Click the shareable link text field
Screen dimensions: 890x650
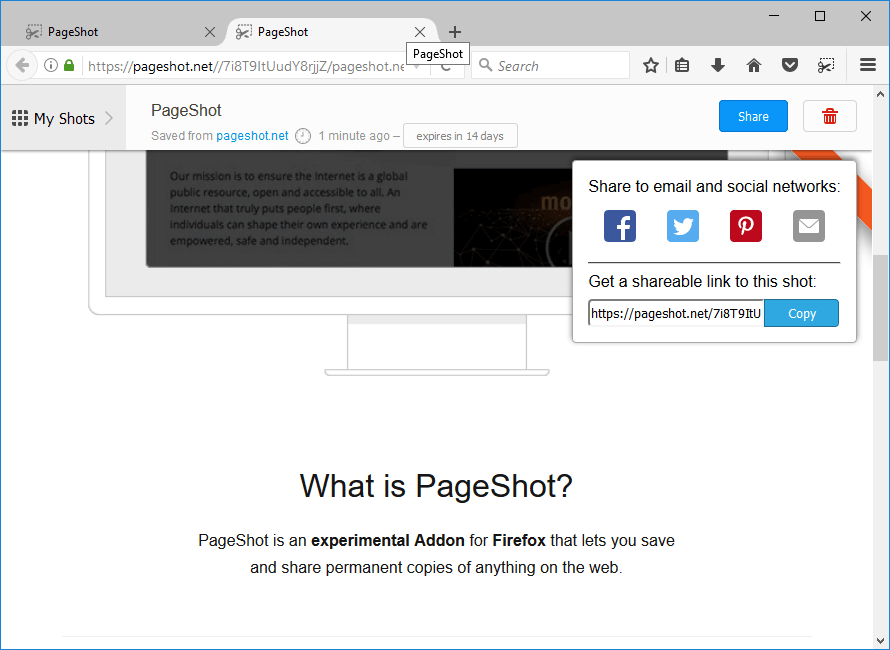coord(675,313)
